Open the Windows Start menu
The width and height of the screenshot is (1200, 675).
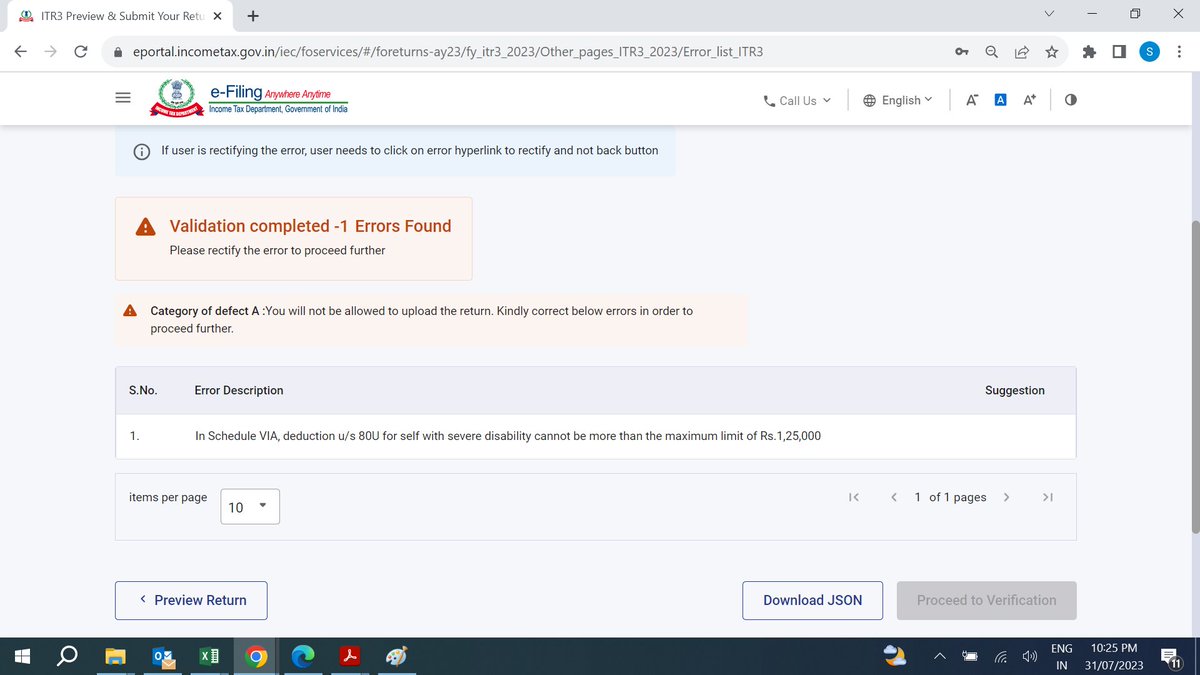click(x=22, y=656)
